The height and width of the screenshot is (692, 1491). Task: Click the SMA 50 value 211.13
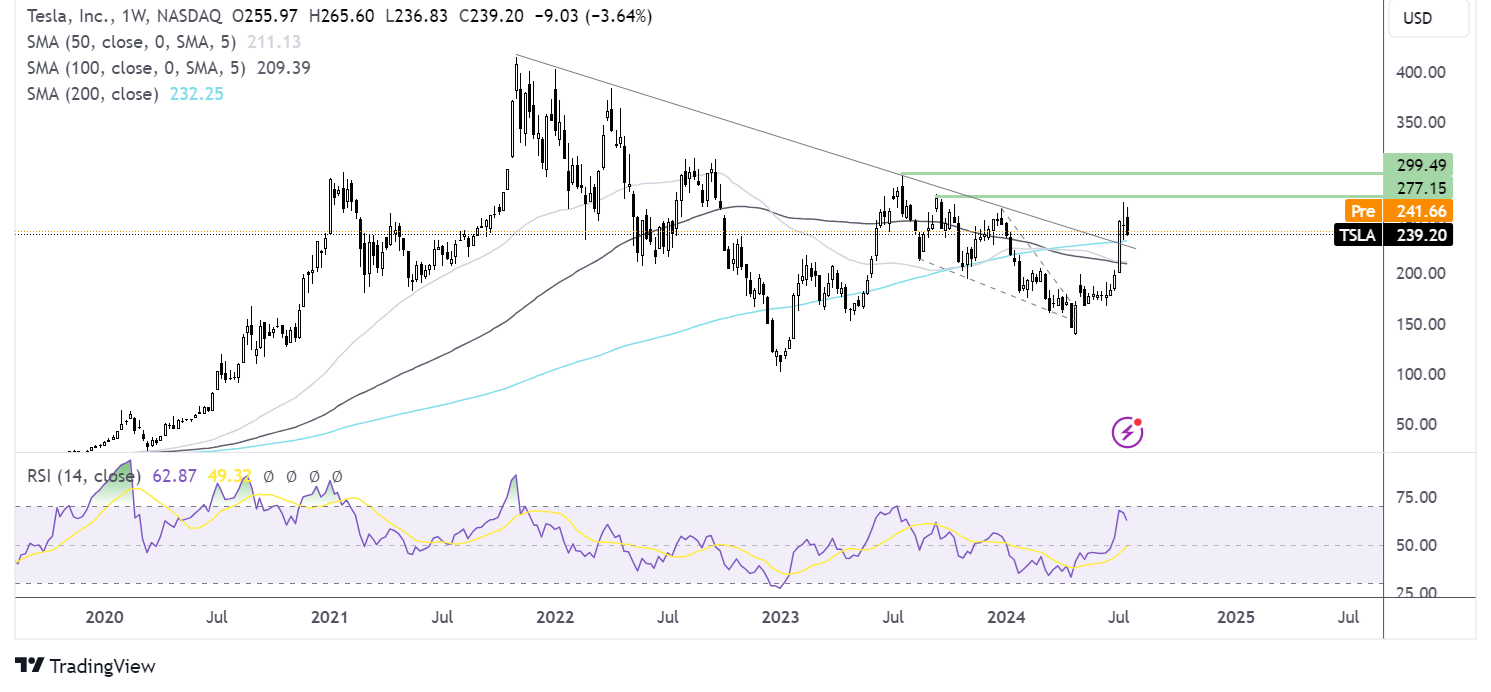coord(274,42)
